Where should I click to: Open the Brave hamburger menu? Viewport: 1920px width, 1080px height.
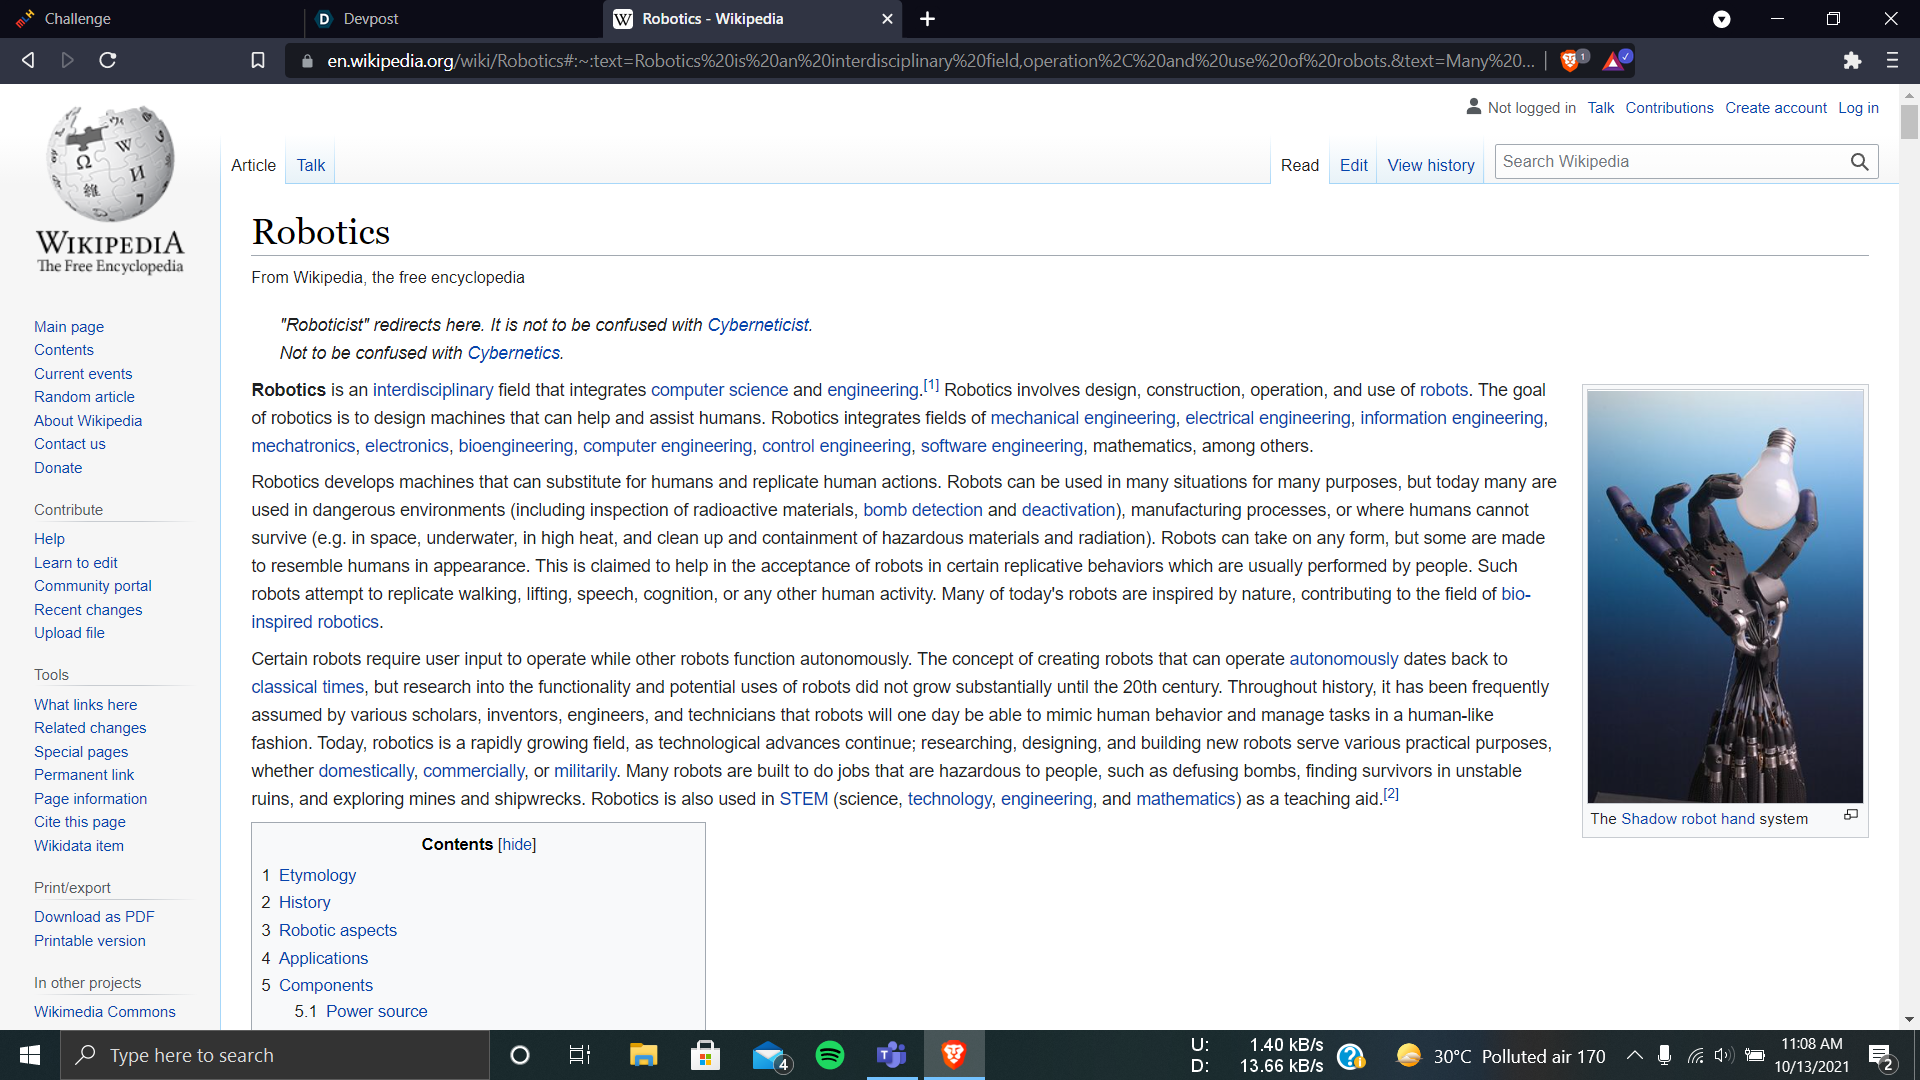(x=1892, y=60)
